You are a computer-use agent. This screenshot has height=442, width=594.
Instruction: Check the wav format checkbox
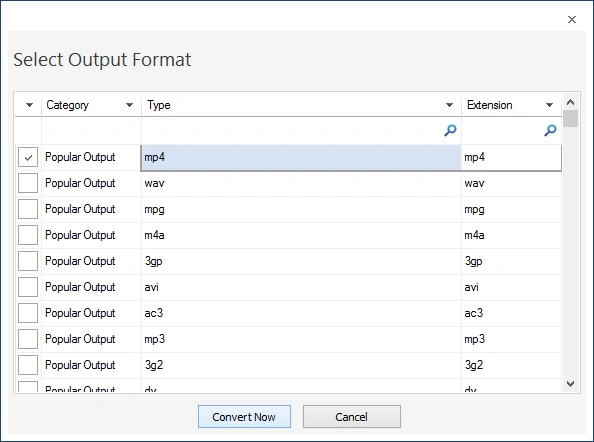pyautogui.click(x=28, y=183)
